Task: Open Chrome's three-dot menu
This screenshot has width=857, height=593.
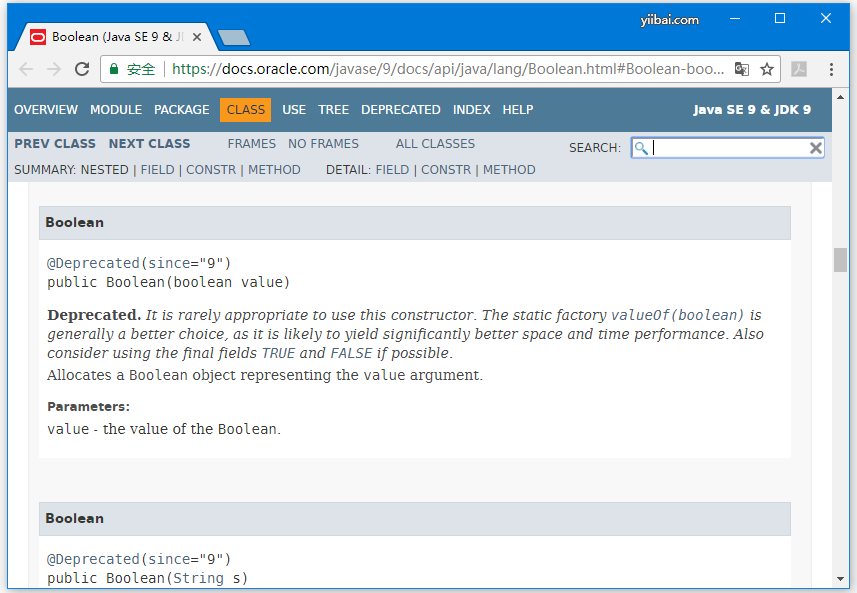Action: (831, 70)
